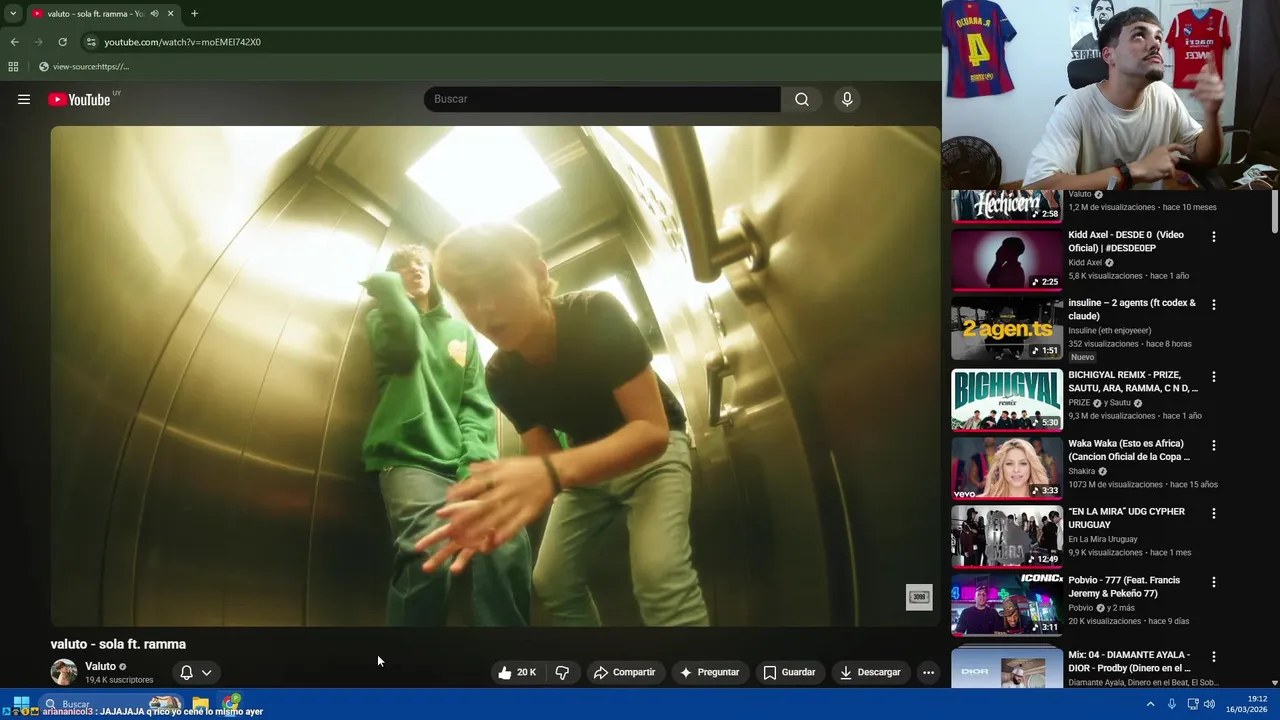Click the Descargar download button

point(870,672)
